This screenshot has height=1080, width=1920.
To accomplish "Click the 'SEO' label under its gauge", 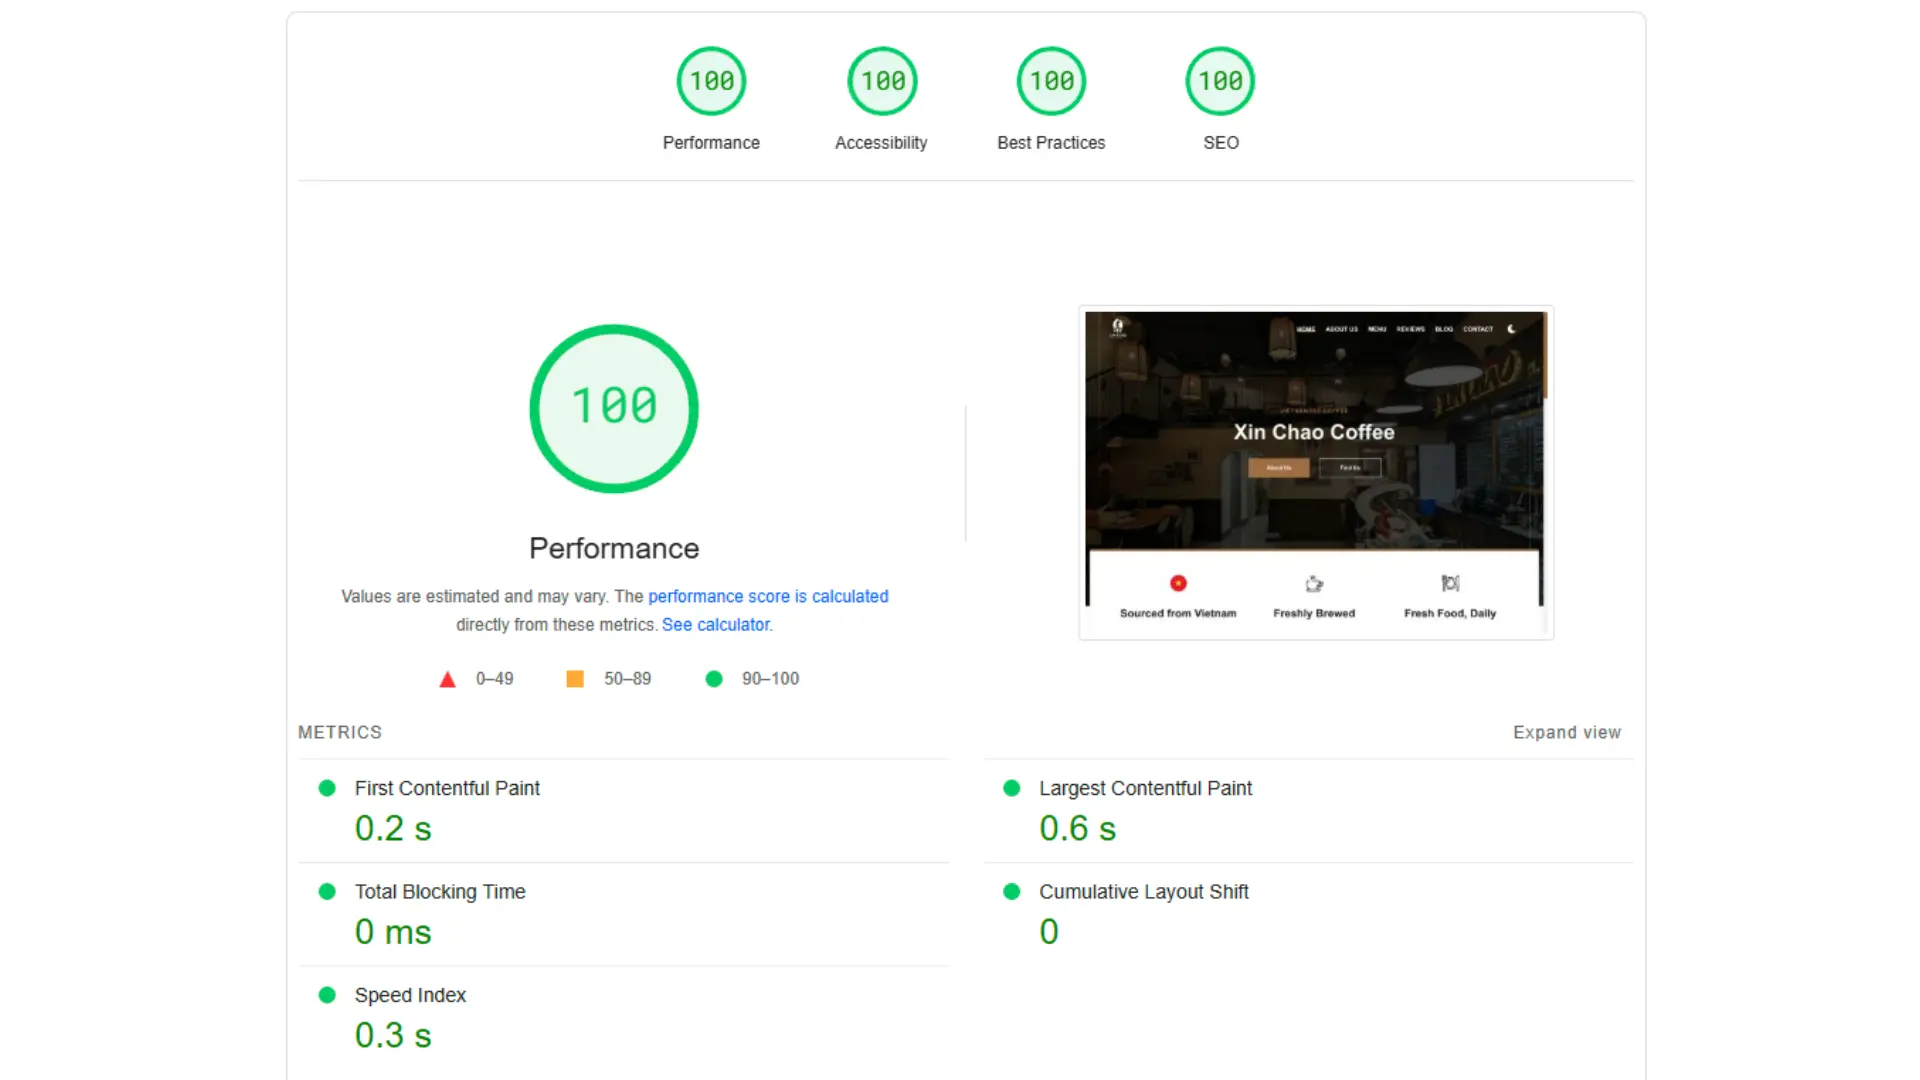I will pos(1221,143).
